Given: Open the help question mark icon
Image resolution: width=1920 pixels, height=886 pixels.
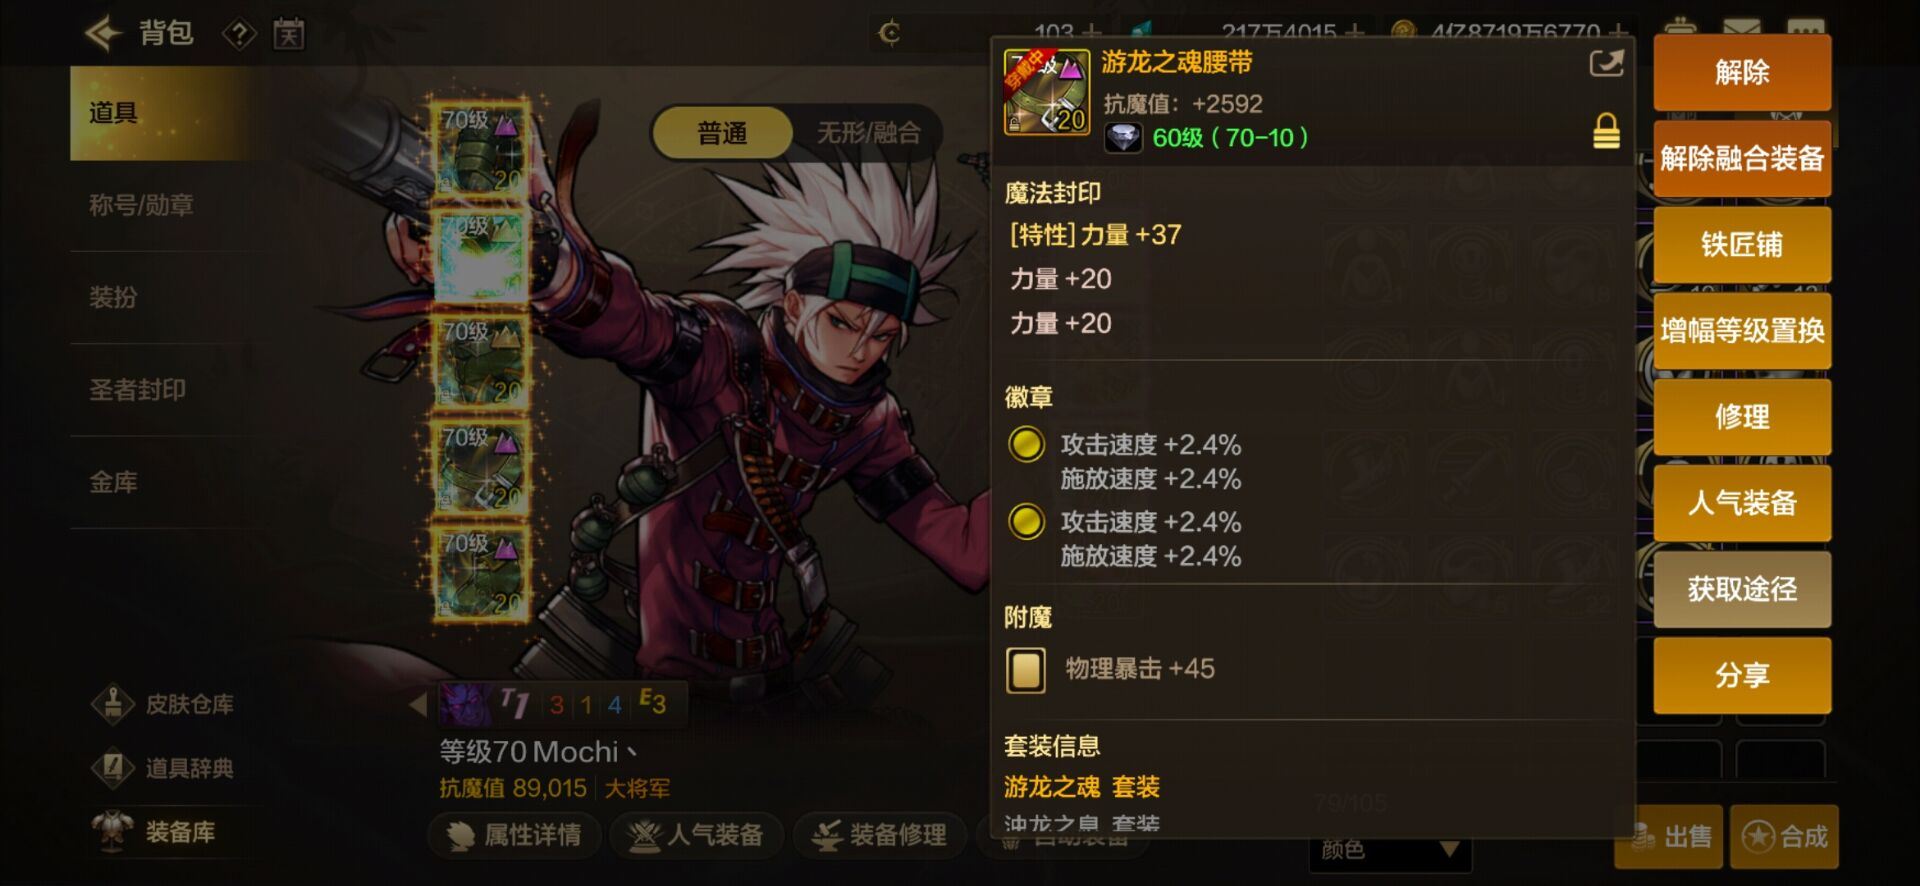Looking at the screenshot, I should point(238,35).
